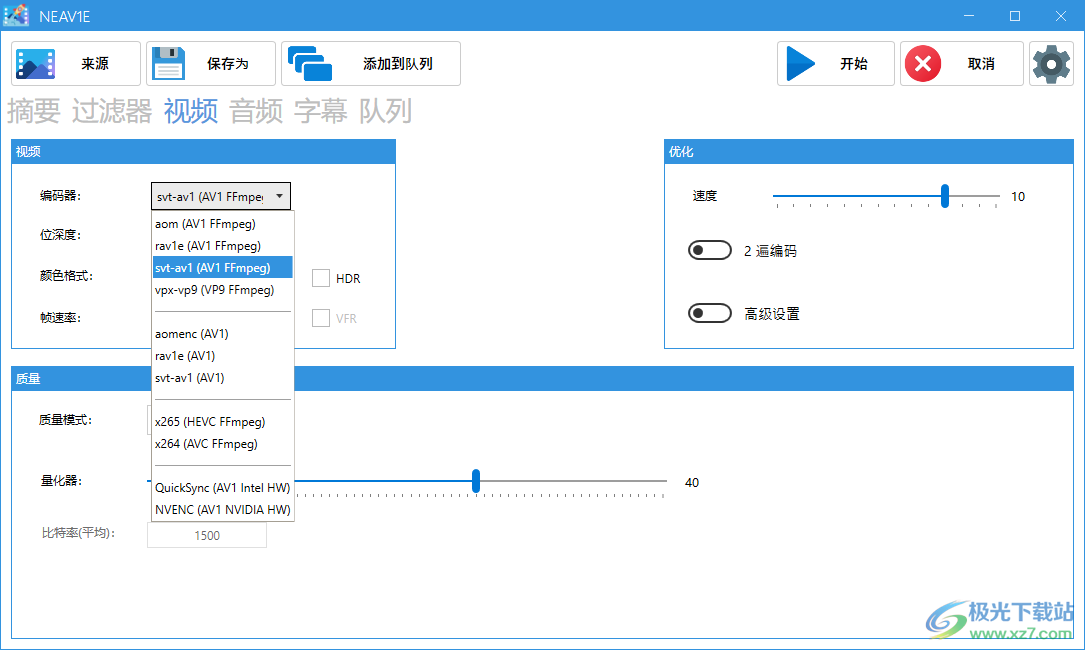
Task: Enable the HDR checkbox
Action: pyautogui.click(x=320, y=278)
